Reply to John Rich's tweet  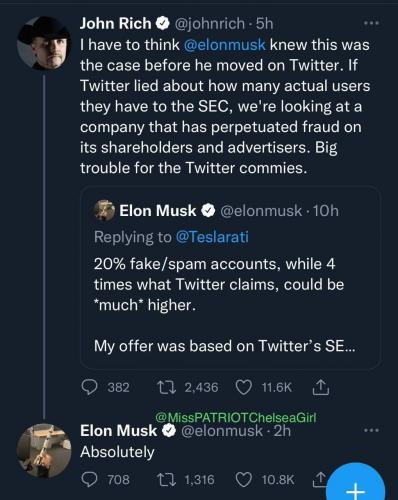(89, 387)
